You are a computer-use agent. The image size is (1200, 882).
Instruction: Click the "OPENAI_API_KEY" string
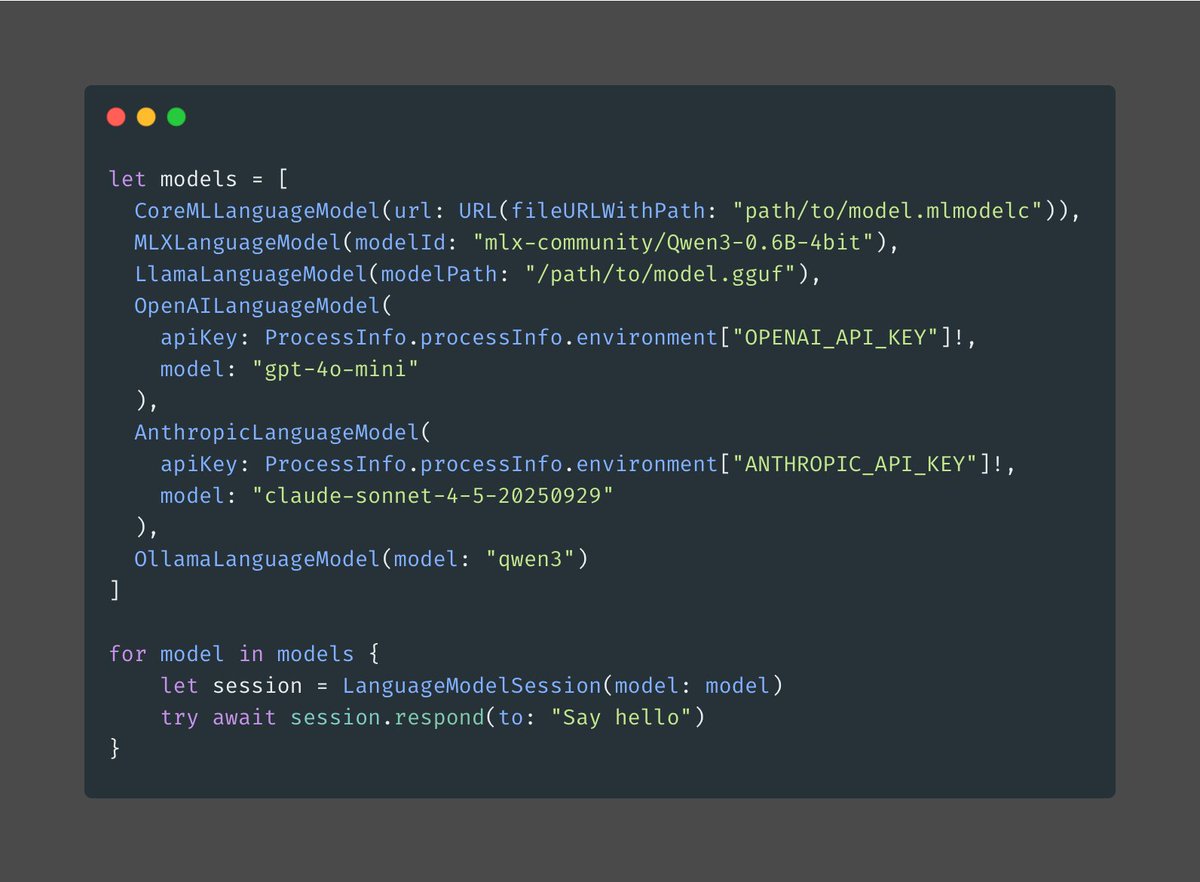pyautogui.click(x=836, y=338)
